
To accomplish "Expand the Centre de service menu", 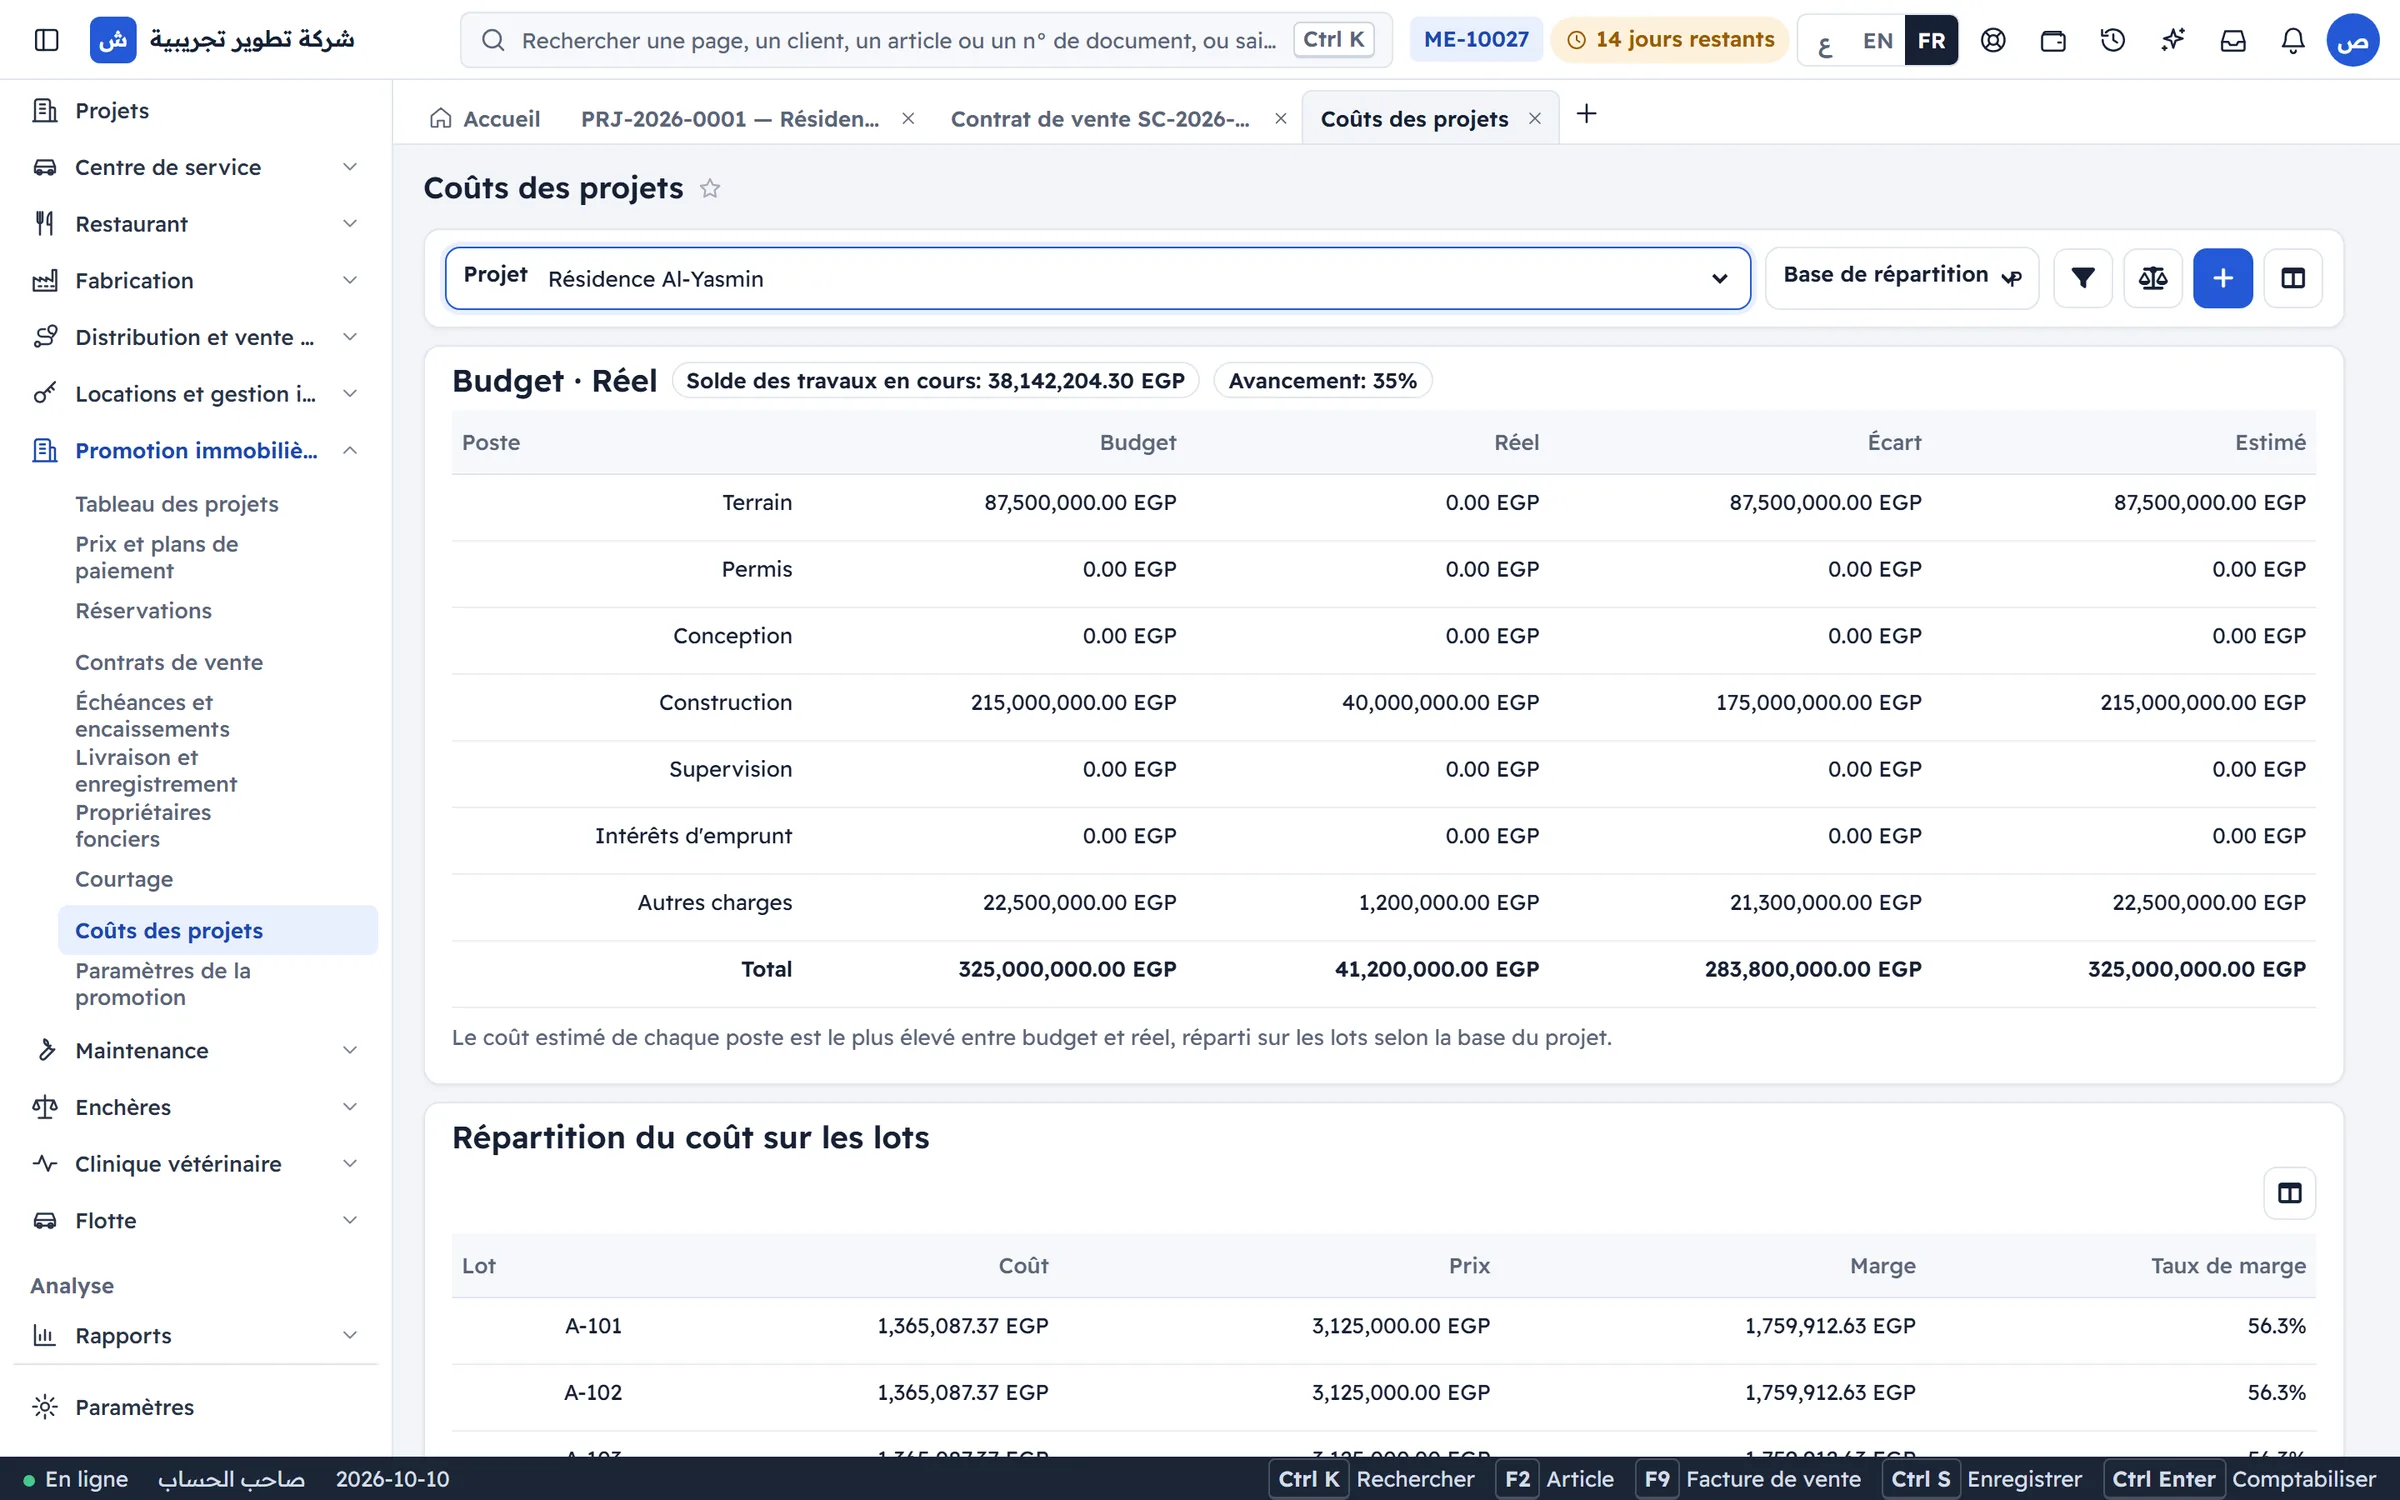I will 196,167.
